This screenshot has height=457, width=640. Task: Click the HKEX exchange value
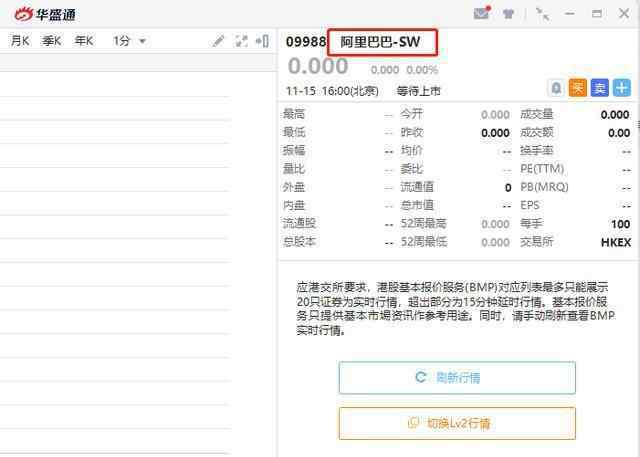point(616,242)
